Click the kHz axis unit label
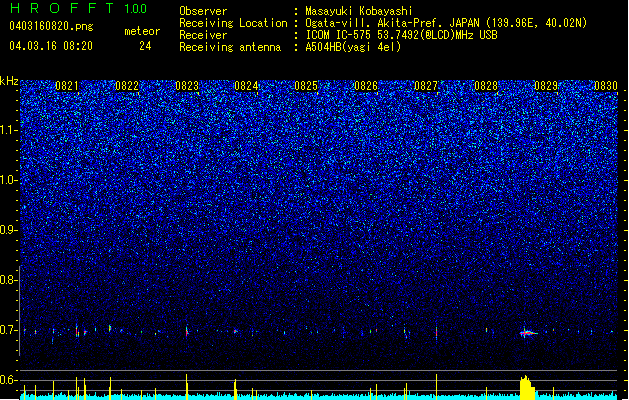The height and width of the screenshot is (400, 629). 9,81
